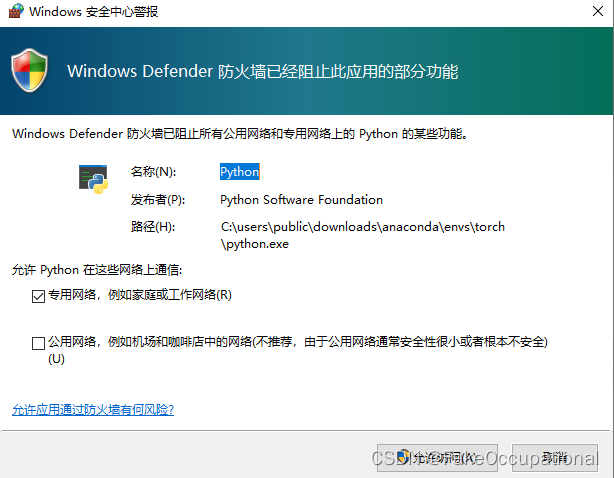
Task: Click the Allow access button (允许访问)
Action: coord(437,457)
